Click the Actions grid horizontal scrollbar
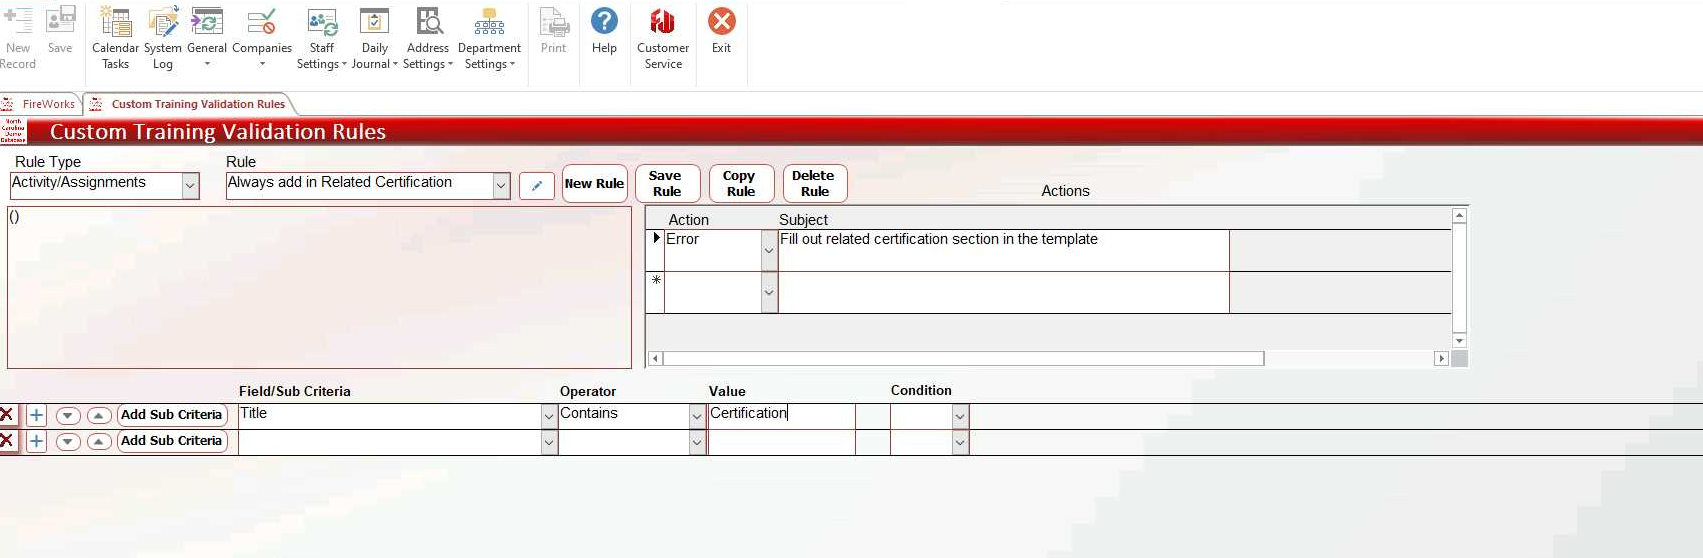 [963, 358]
